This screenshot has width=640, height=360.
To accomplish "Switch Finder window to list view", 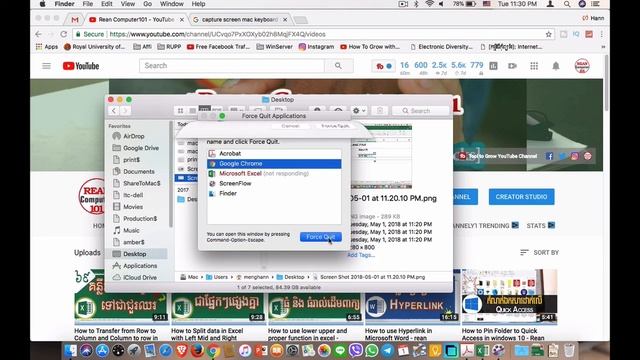I will pyautogui.click(x=193, y=111).
